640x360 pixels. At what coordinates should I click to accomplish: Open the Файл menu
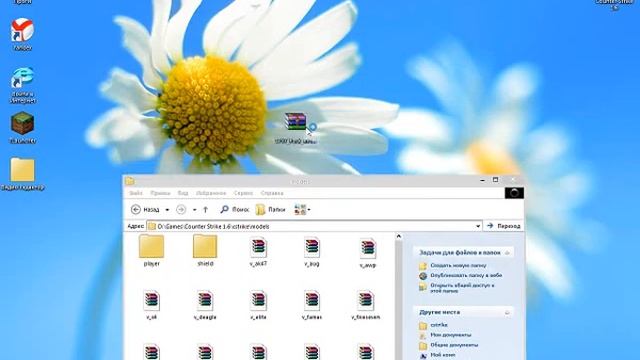136,193
